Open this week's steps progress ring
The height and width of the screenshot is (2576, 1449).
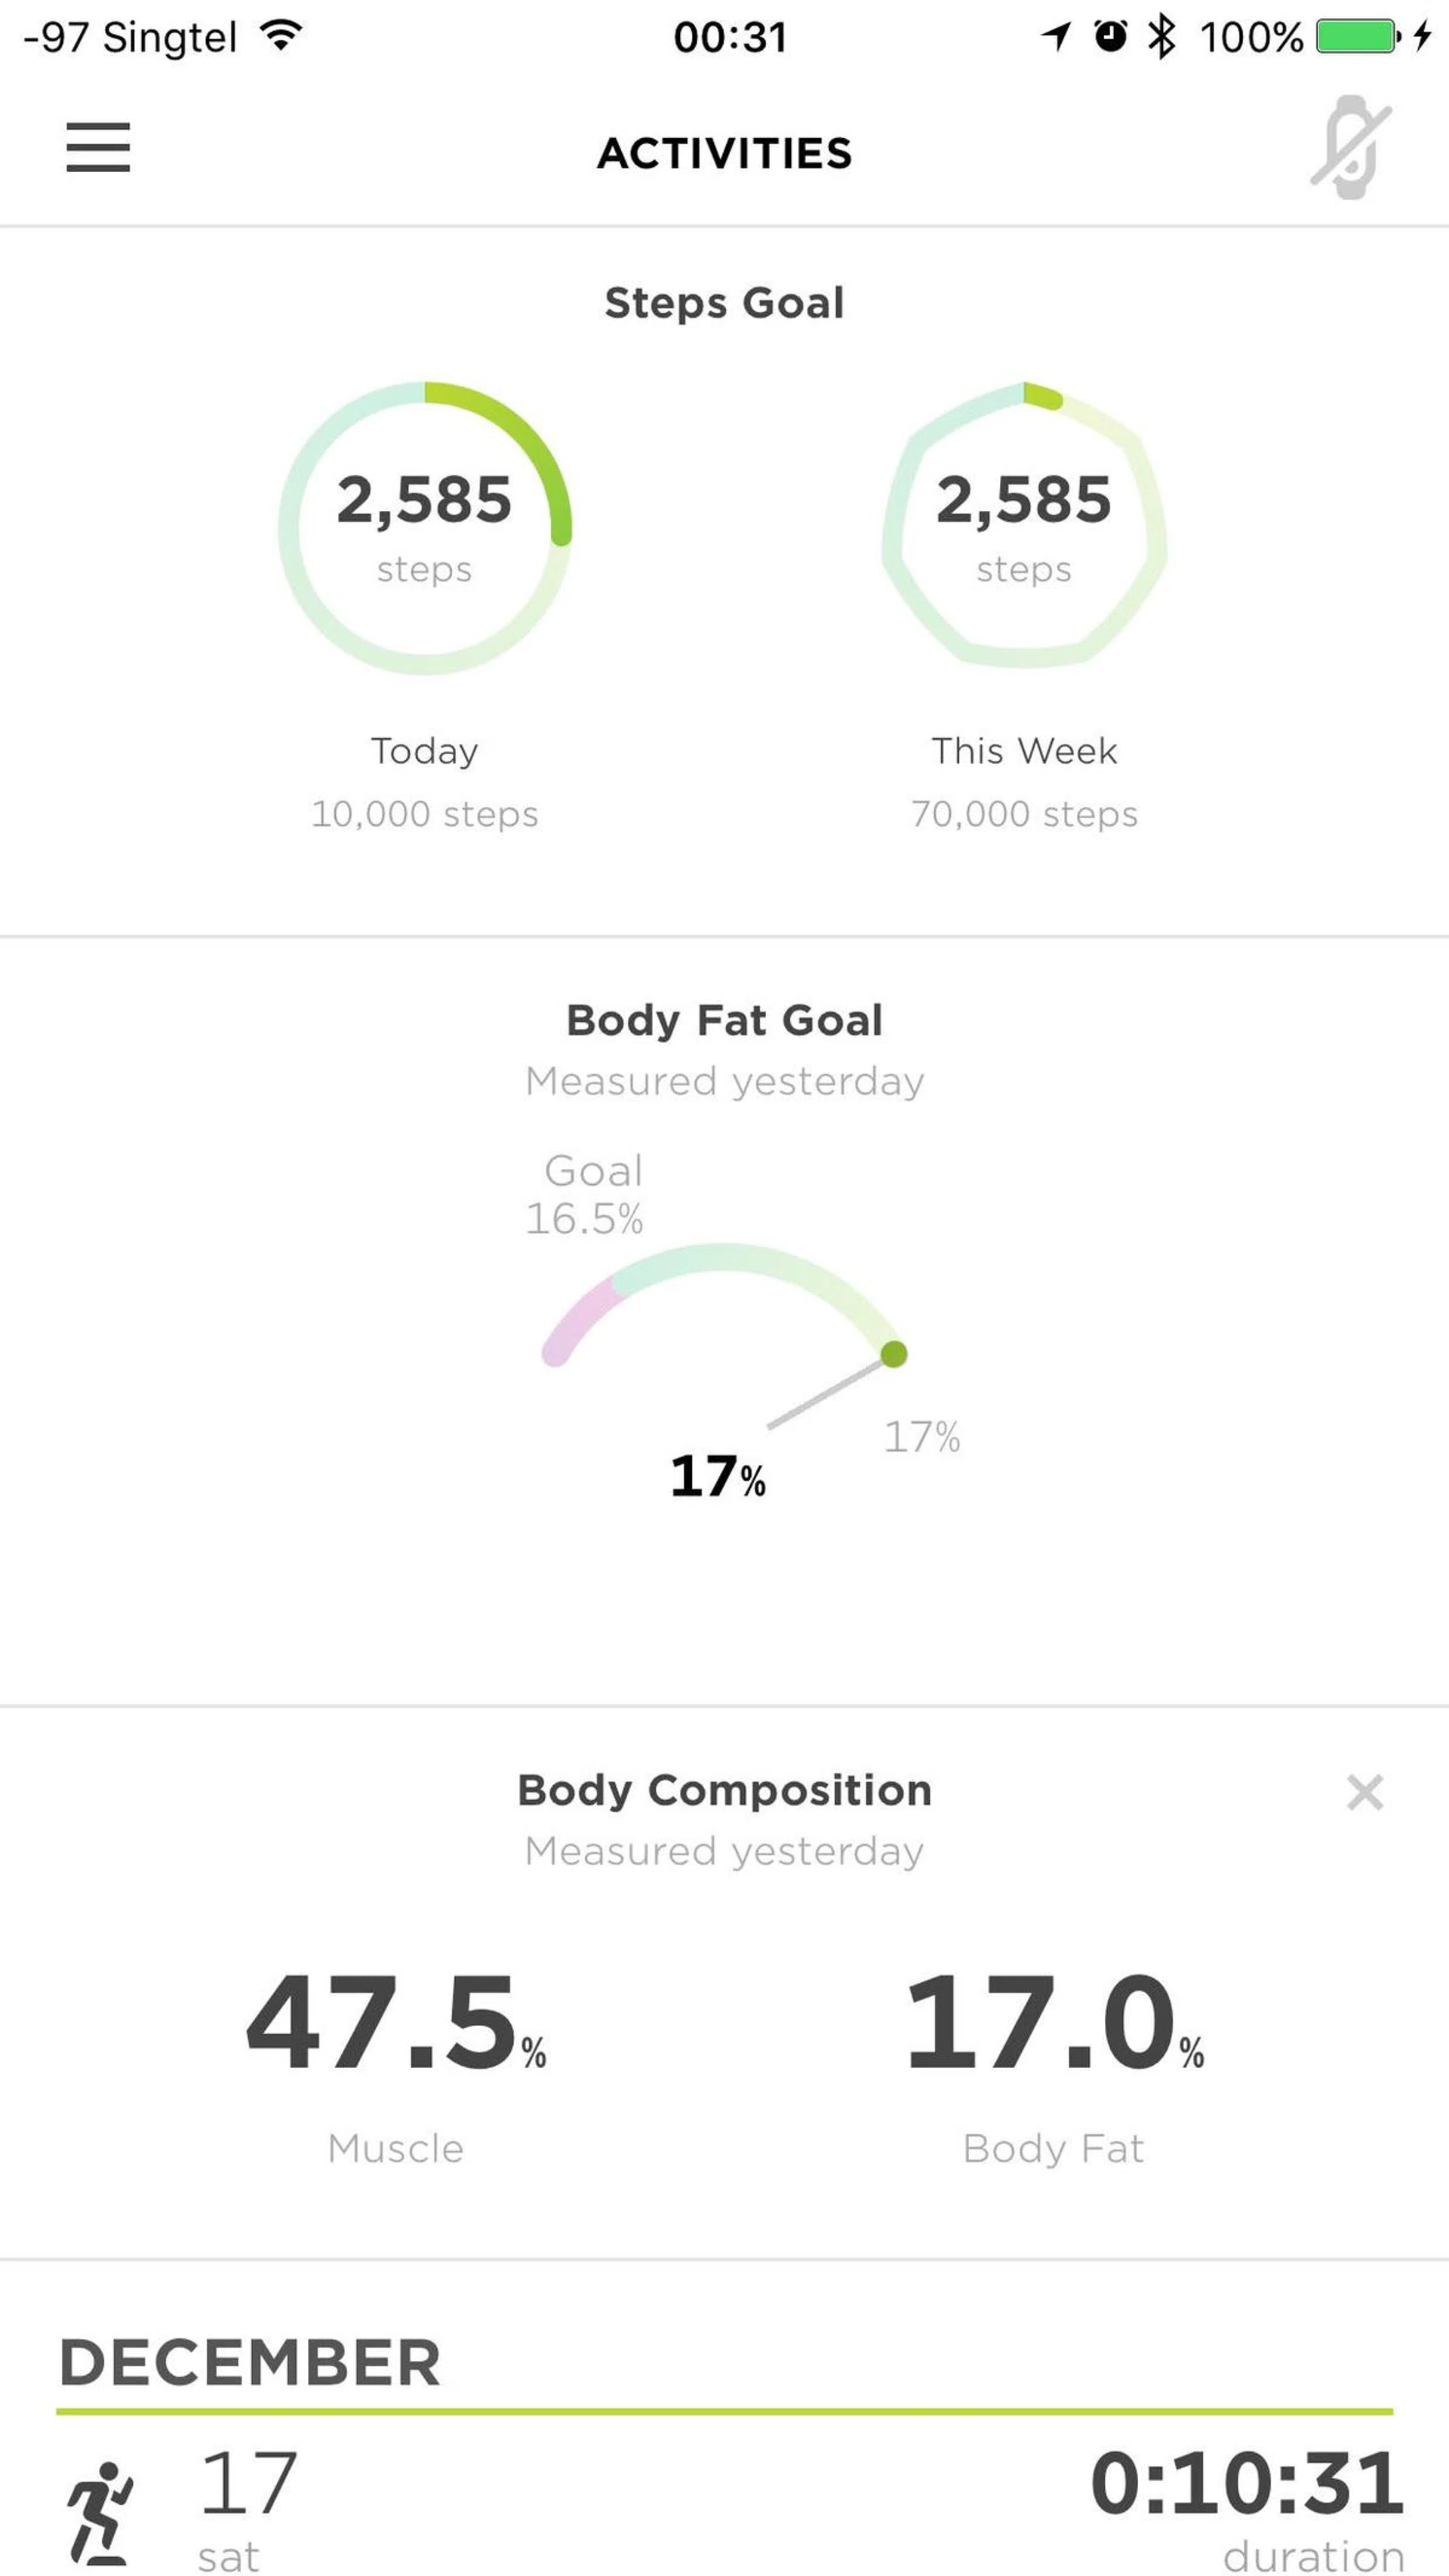(x=1024, y=527)
